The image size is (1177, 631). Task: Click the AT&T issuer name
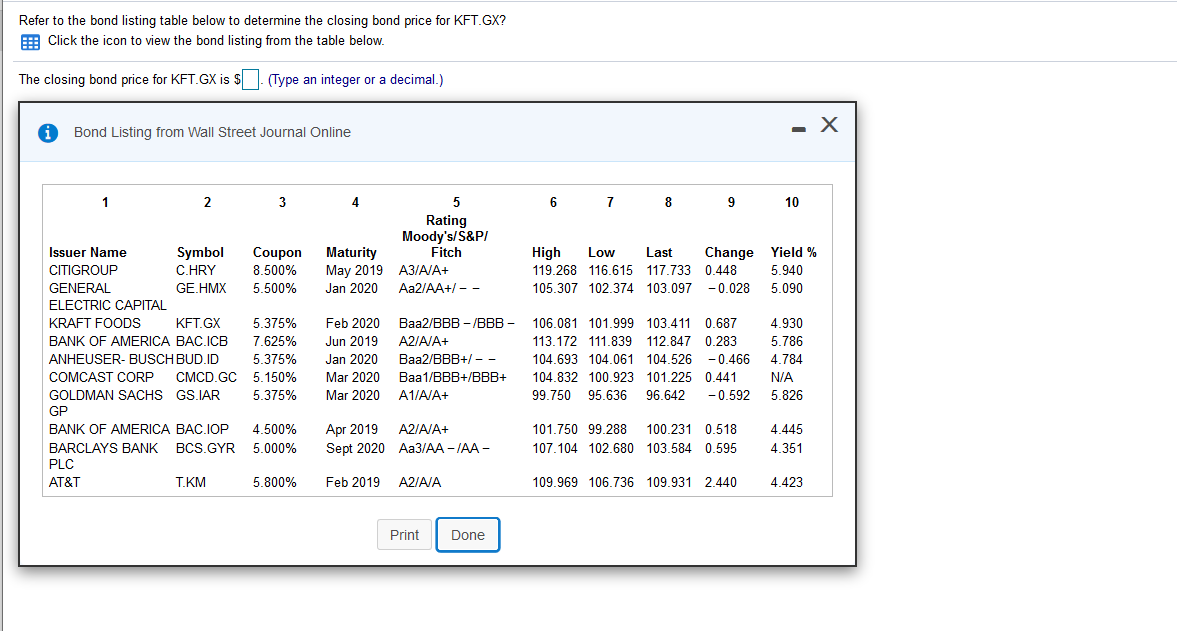tap(65, 481)
